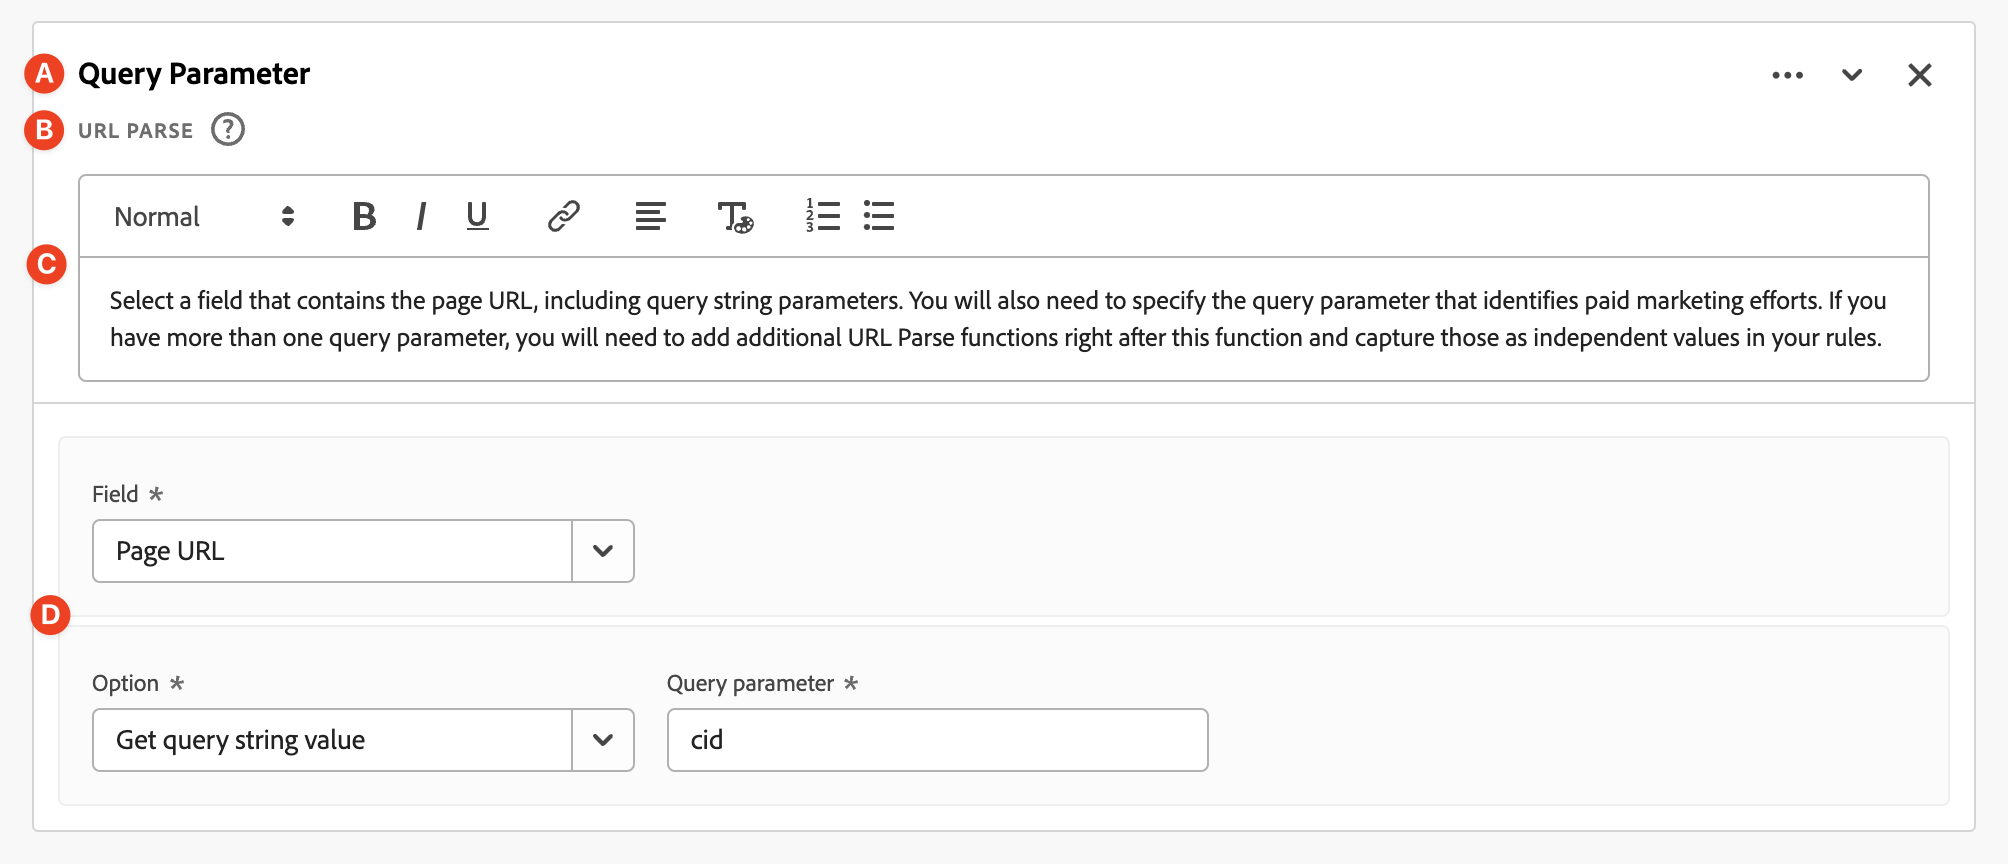Click the Query parameter input containing cid
Viewport: 2008px width, 864px height.
tap(937, 740)
